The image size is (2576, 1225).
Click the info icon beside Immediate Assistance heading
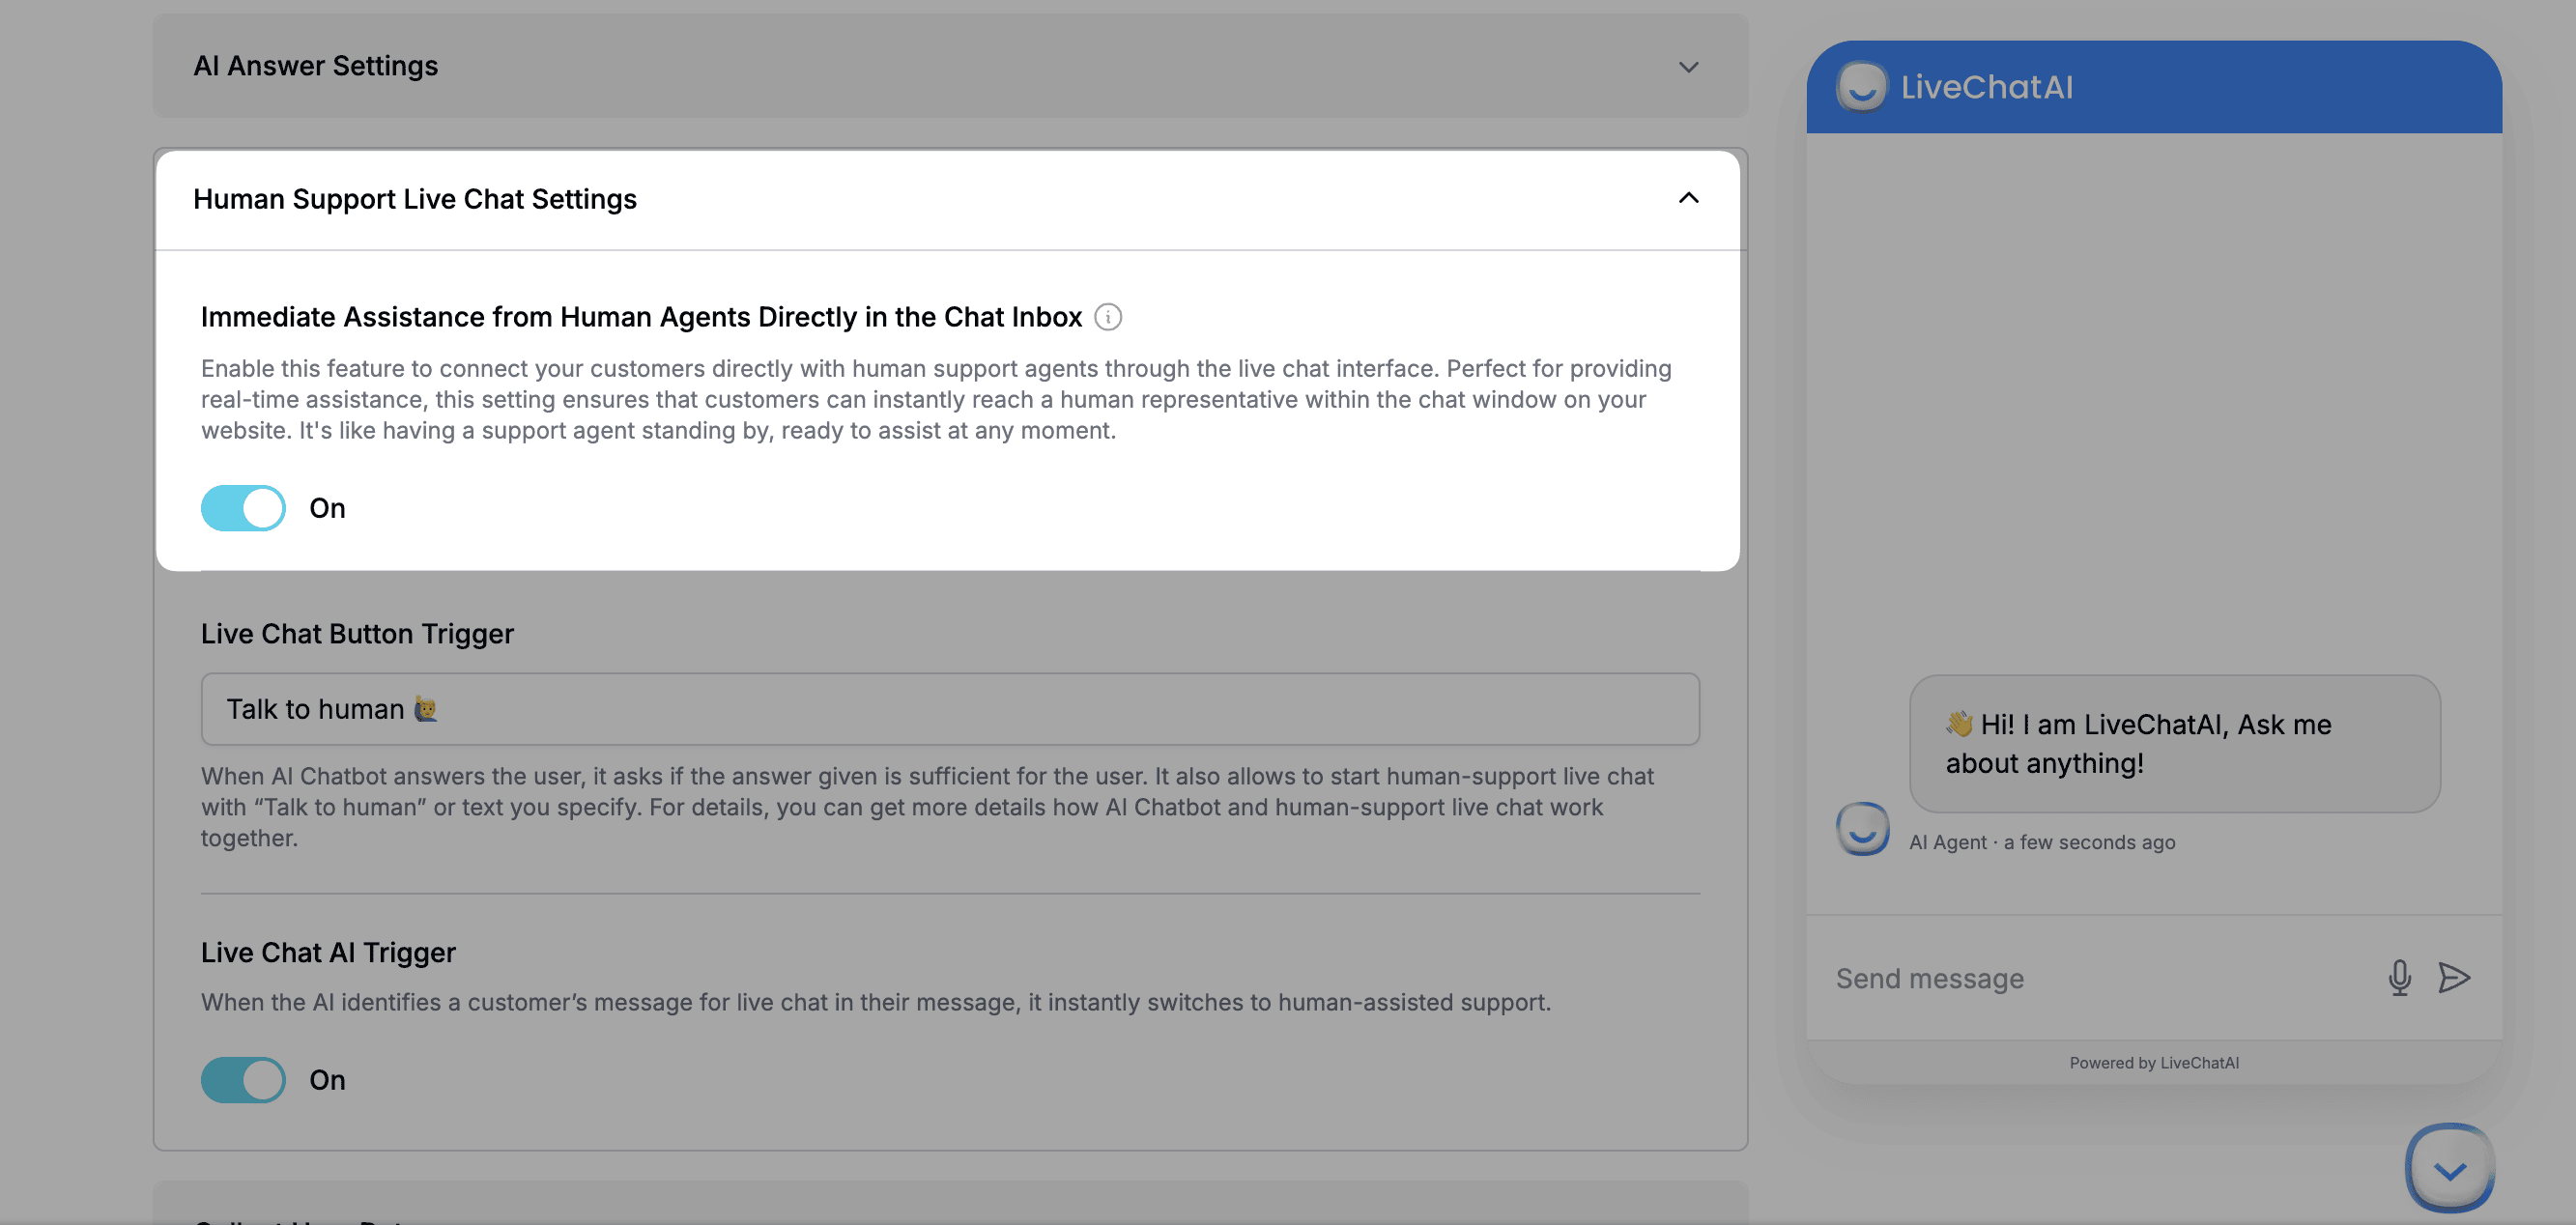pyautogui.click(x=1108, y=317)
